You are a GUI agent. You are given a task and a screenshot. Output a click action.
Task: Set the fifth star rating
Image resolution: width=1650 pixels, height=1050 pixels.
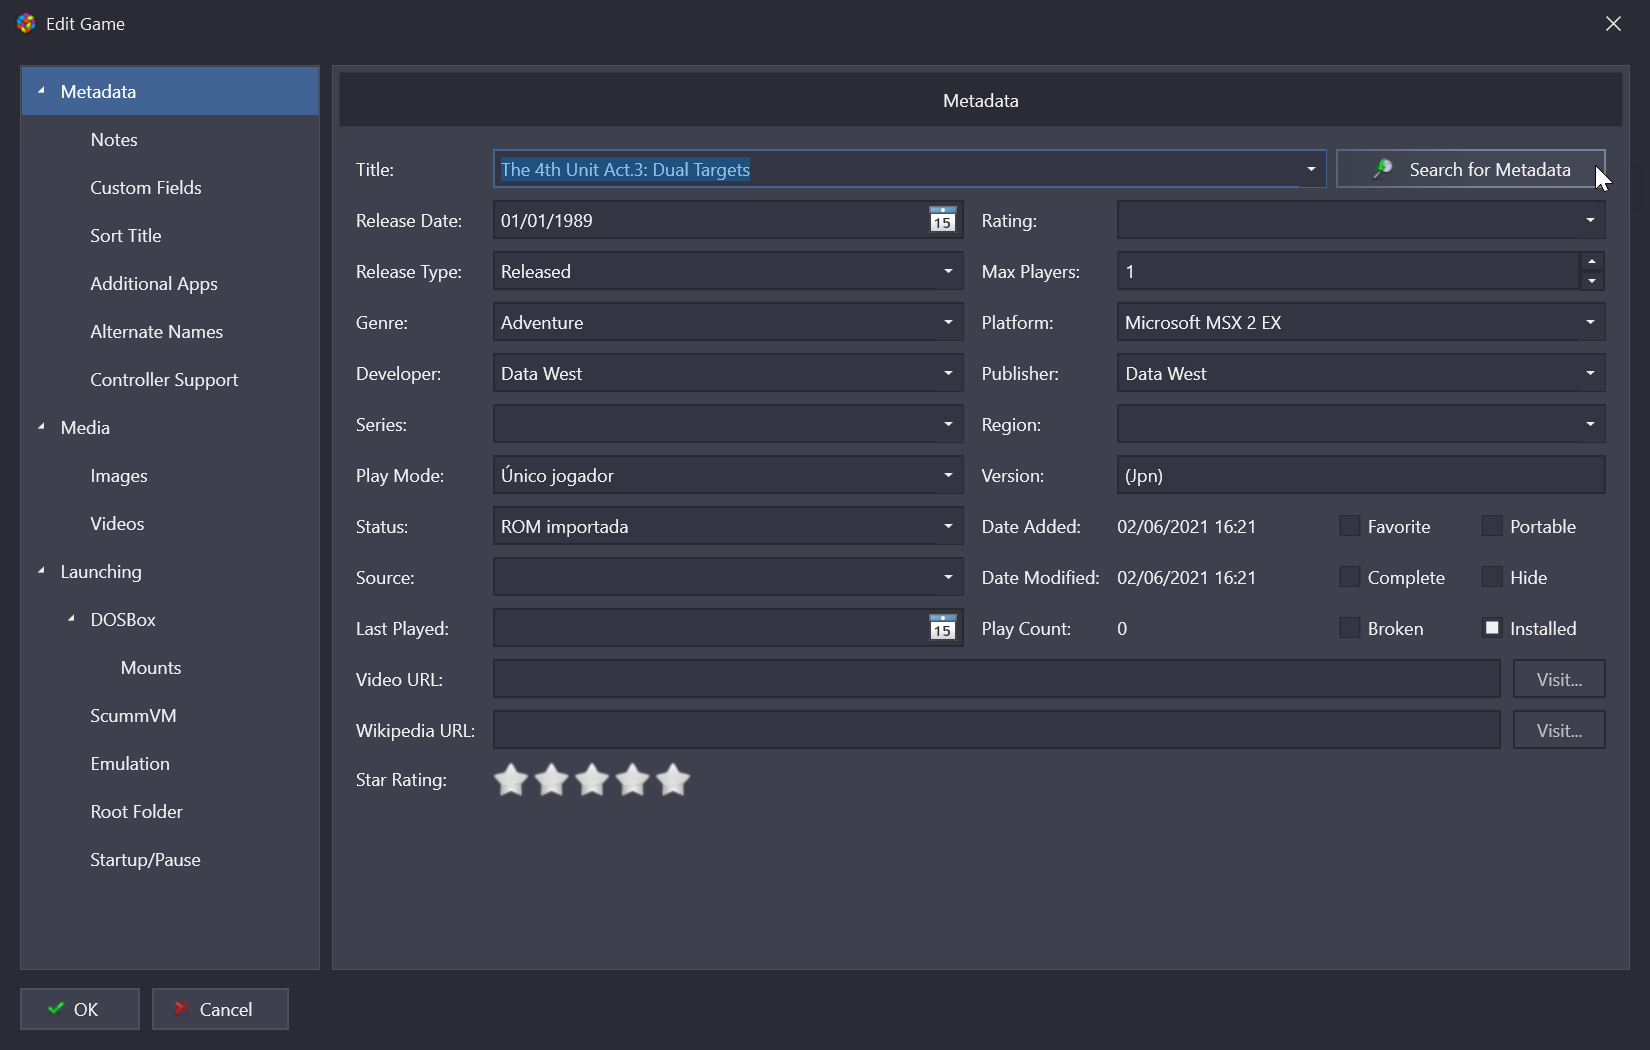click(673, 780)
